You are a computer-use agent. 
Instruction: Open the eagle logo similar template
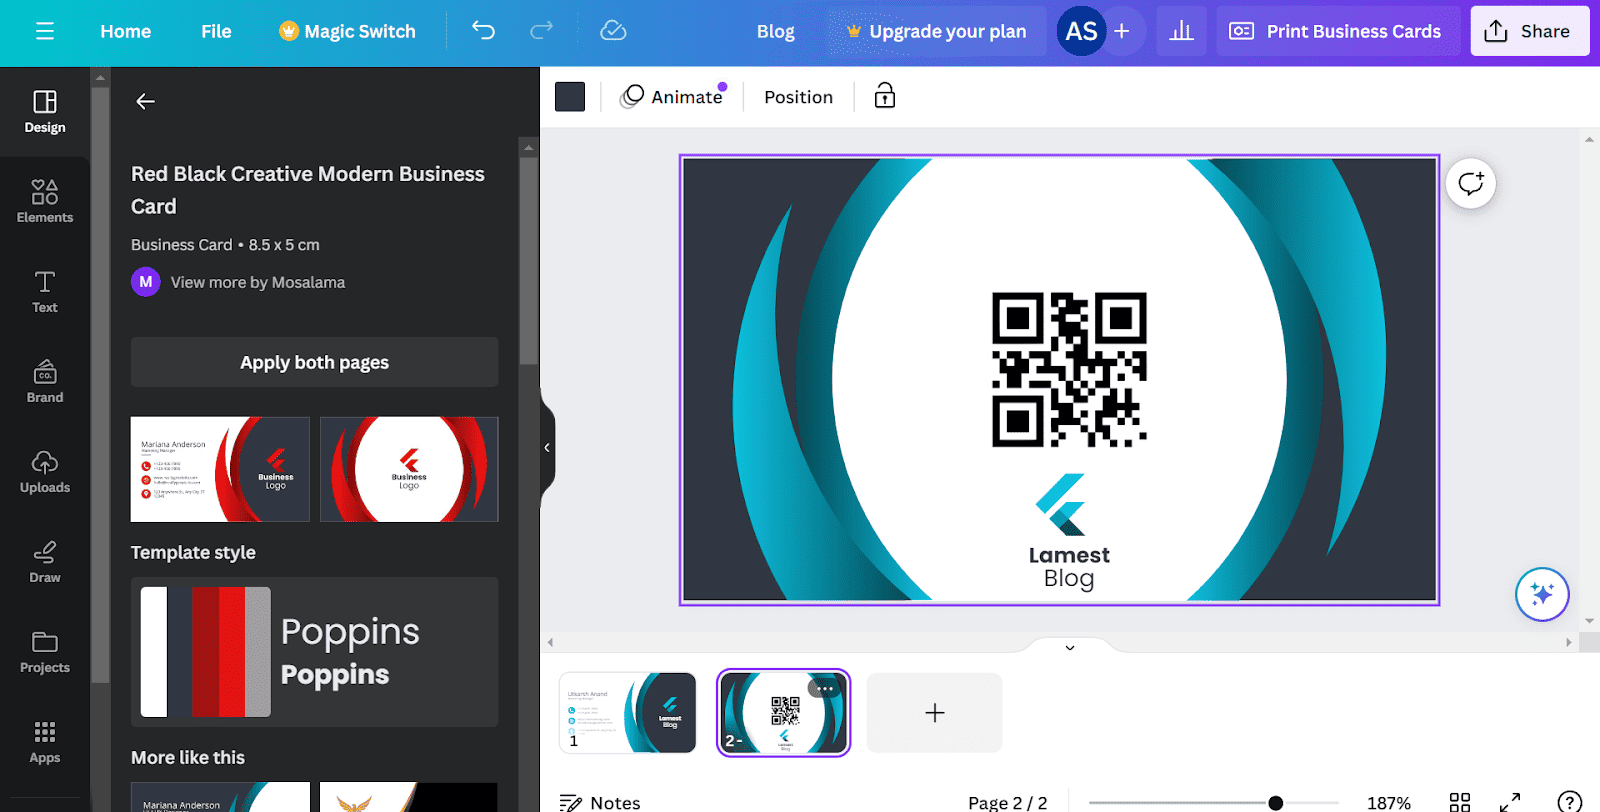[x=409, y=797]
